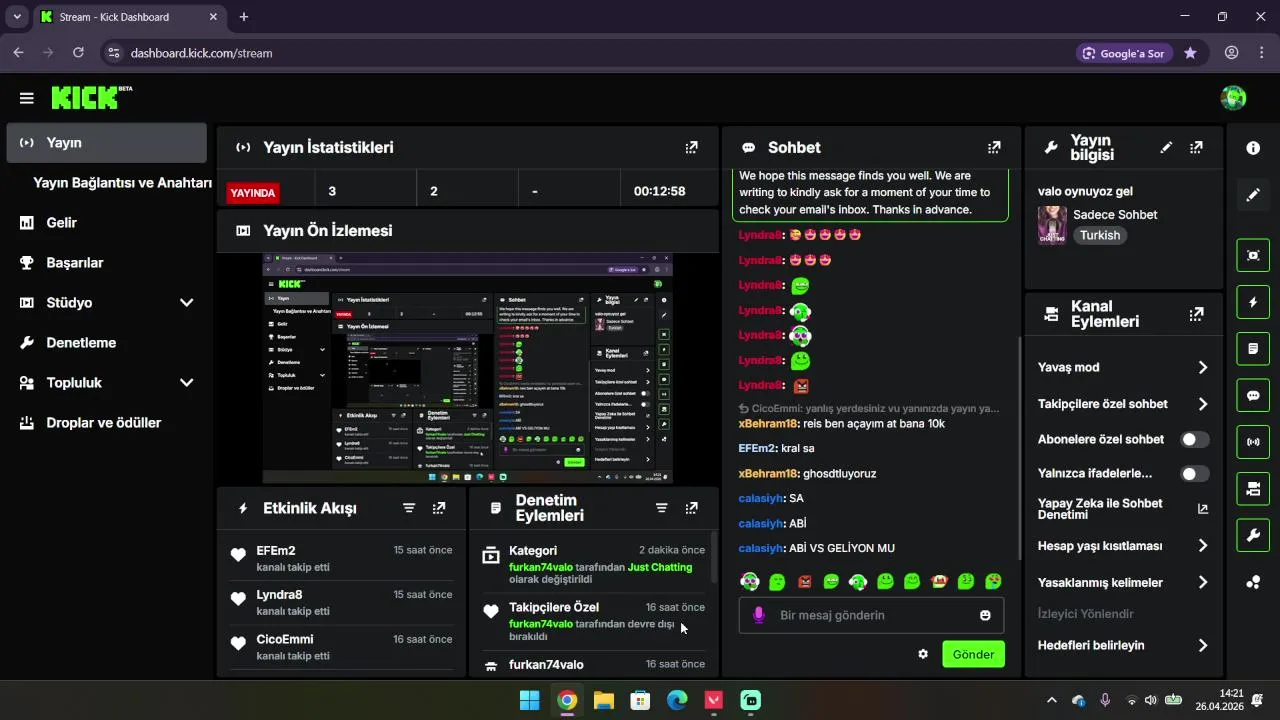Click the taskbar volume icon
The height and width of the screenshot is (720, 1280).
point(1150,700)
